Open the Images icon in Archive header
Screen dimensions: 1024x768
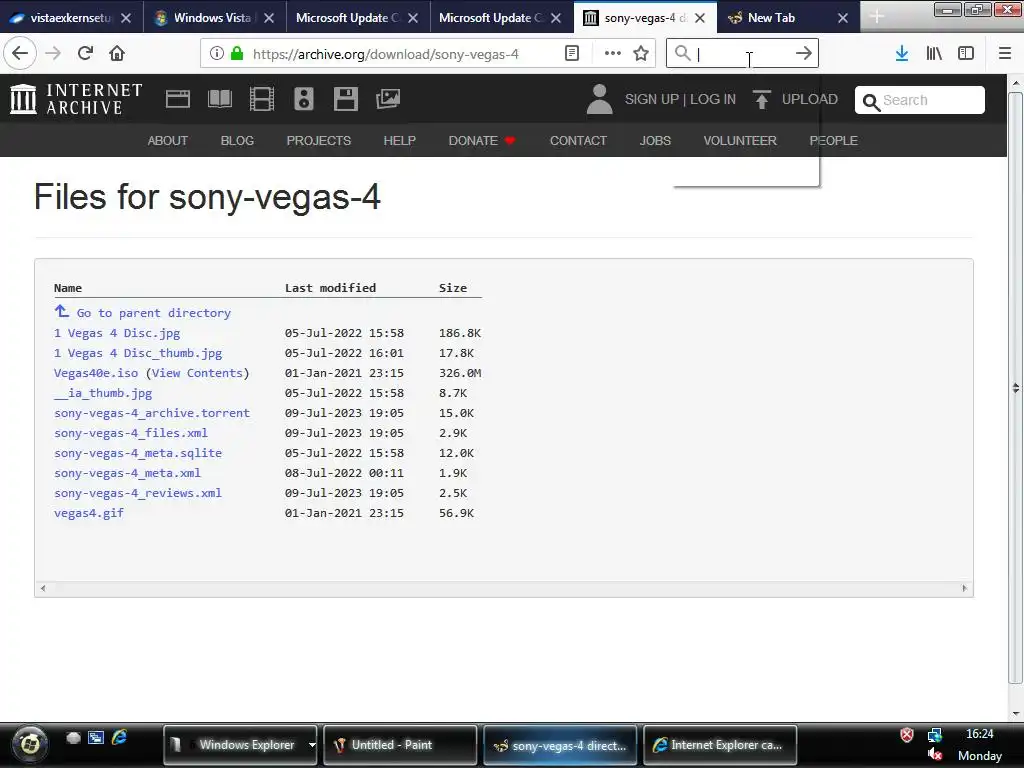tap(388, 99)
